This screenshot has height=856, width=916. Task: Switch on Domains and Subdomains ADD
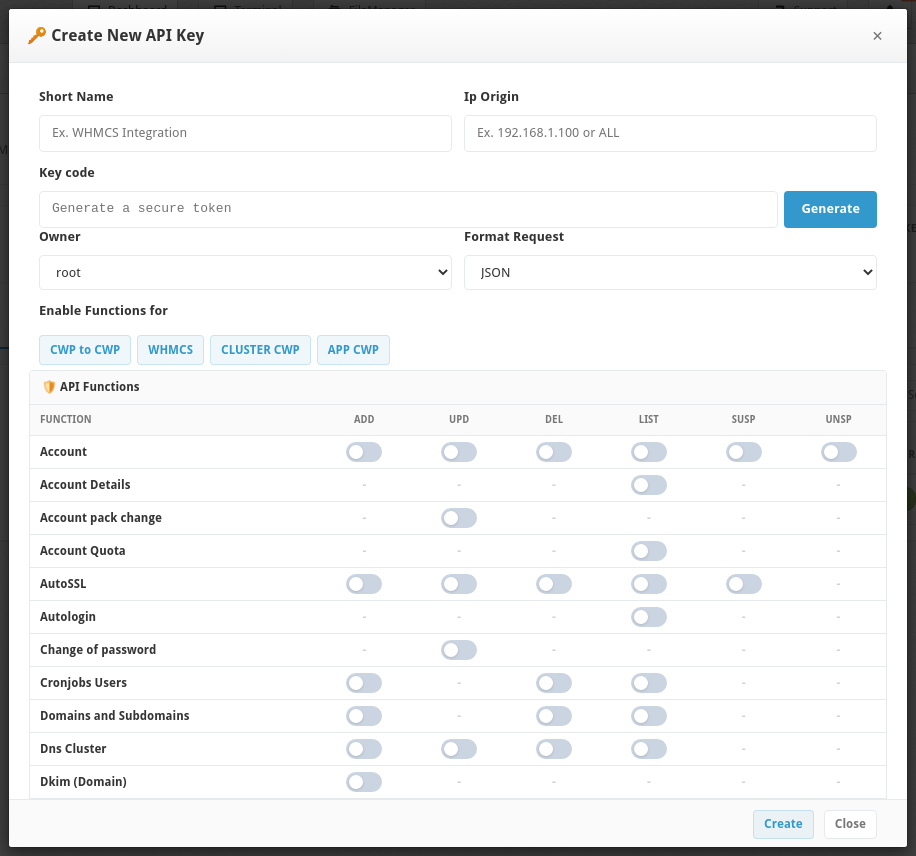click(x=364, y=716)
